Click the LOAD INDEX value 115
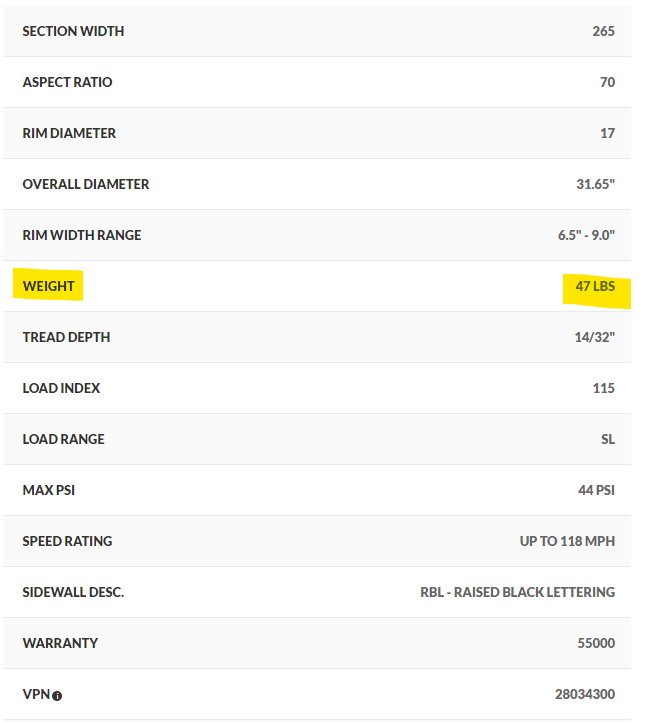Viewport: 652px width, 722px height. pyautogui.click(x=604, y=388)
